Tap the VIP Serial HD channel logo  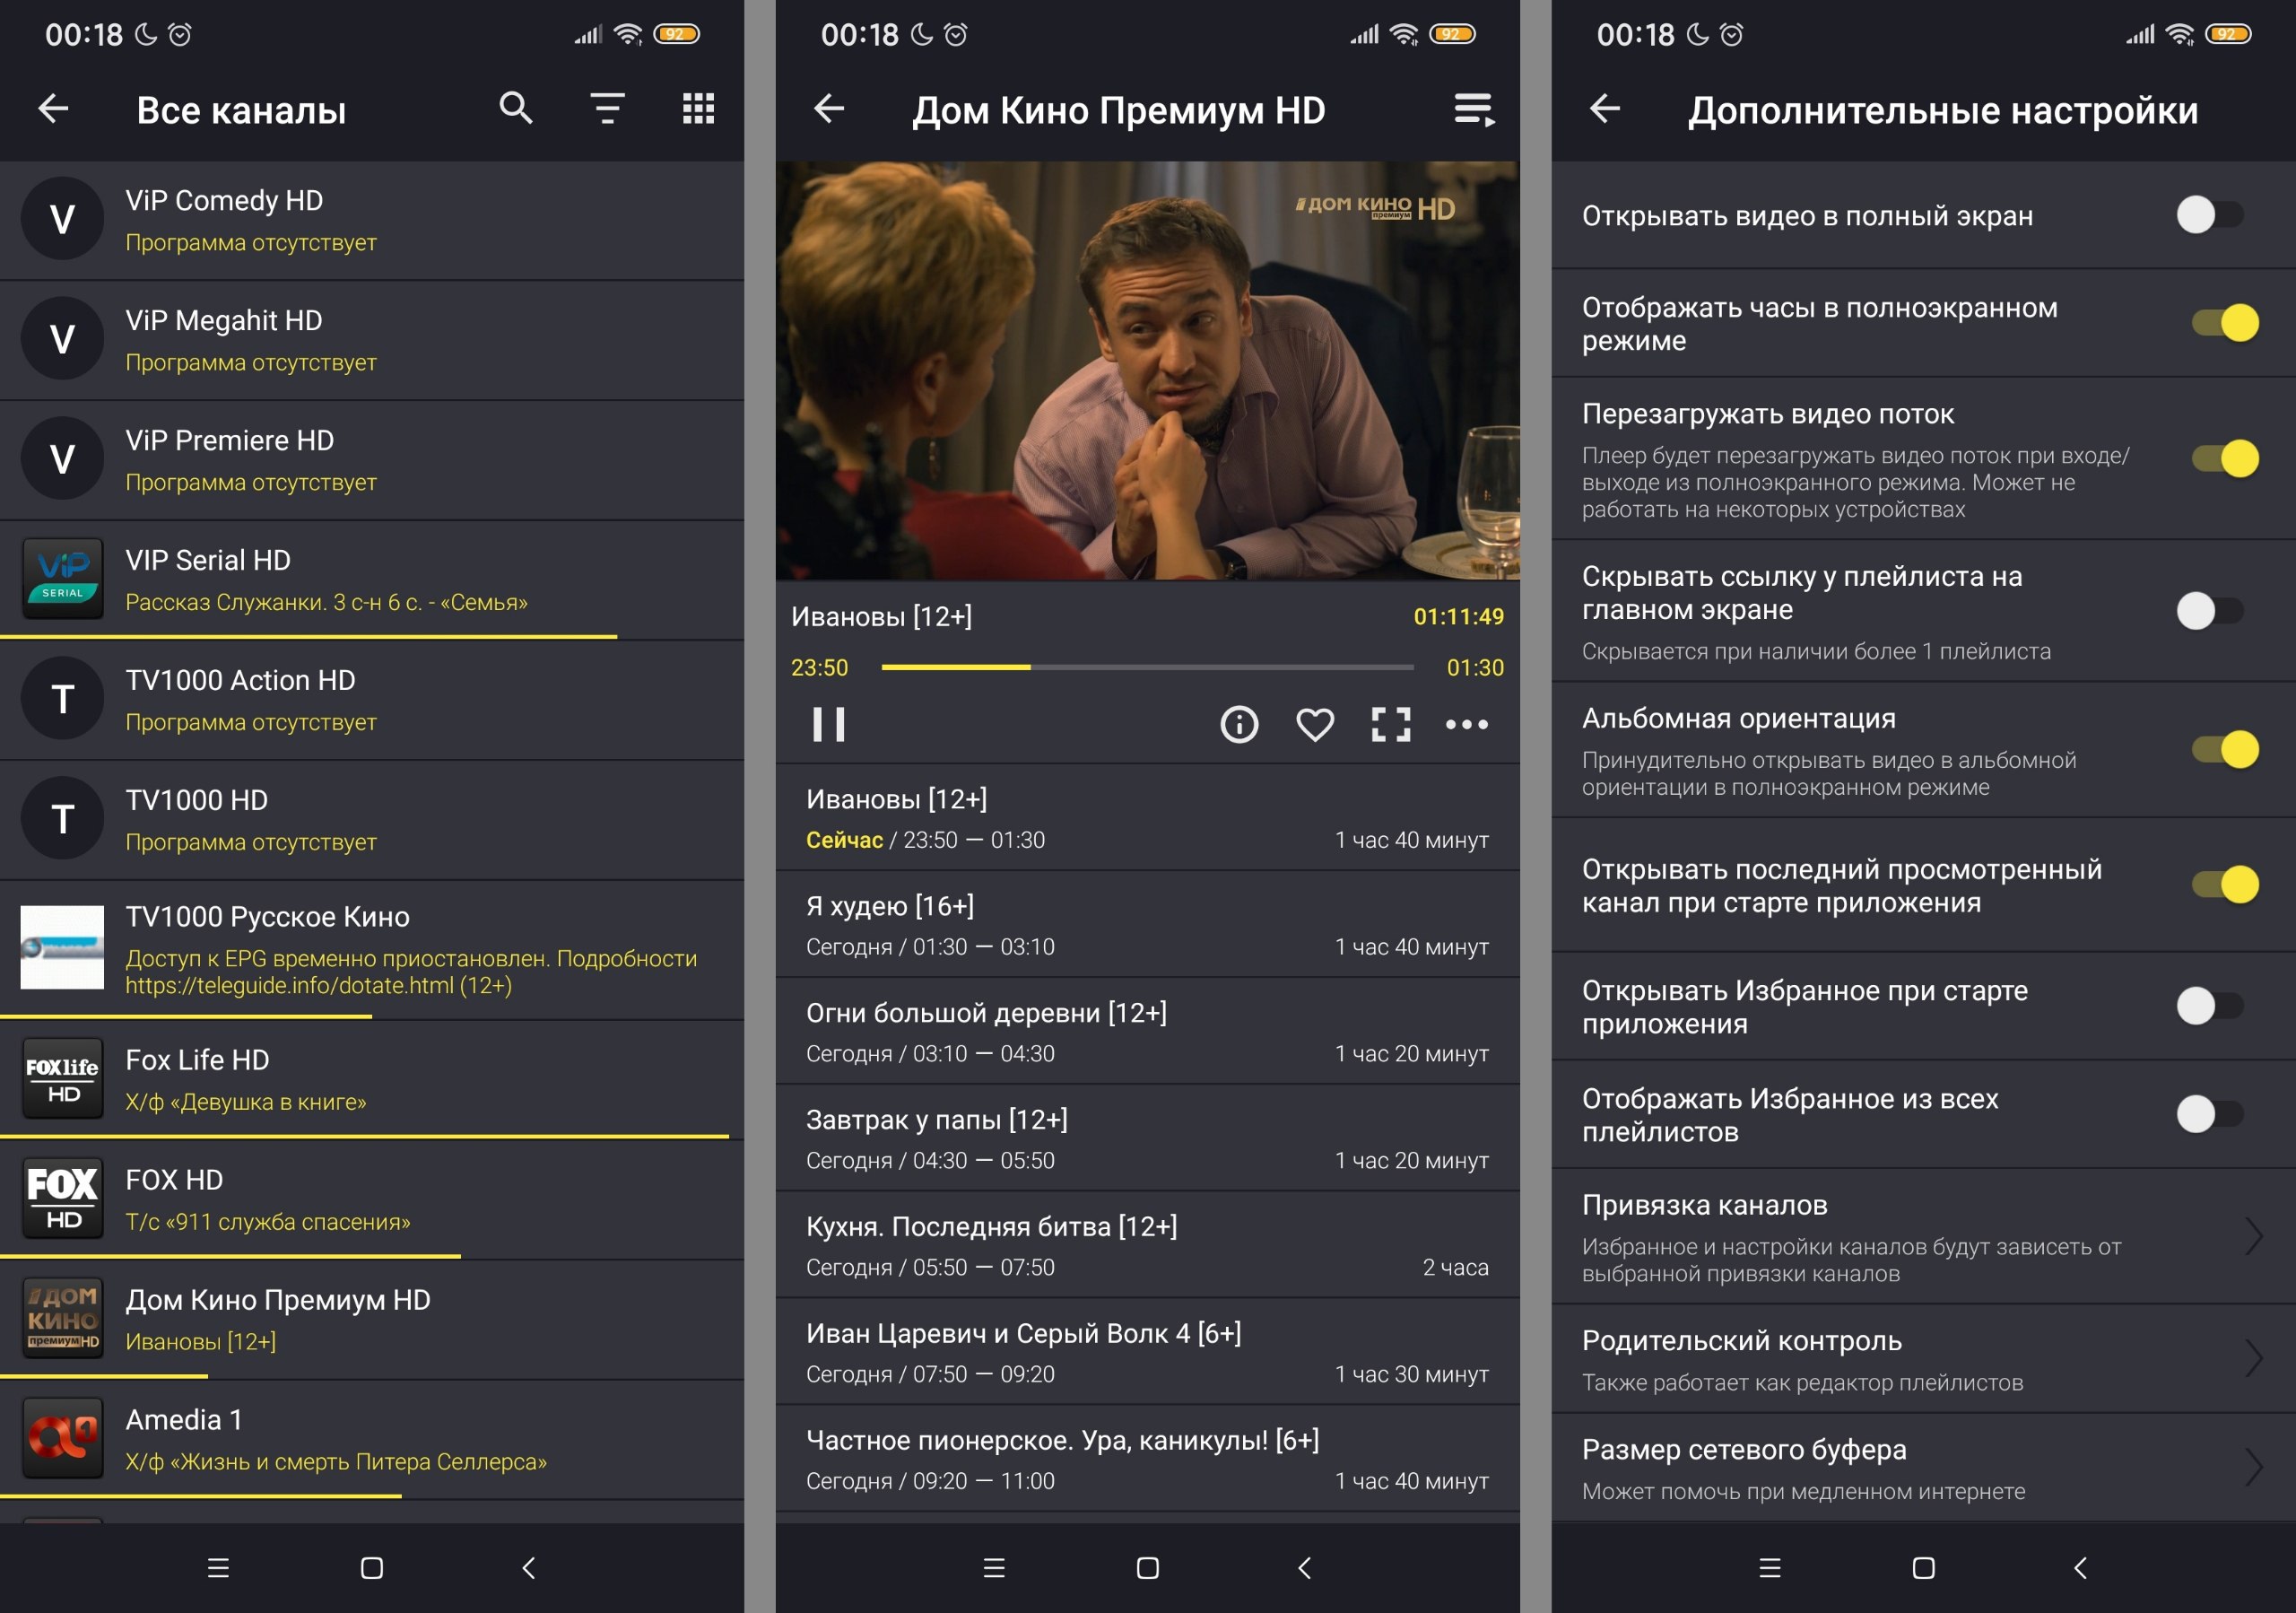62,578
